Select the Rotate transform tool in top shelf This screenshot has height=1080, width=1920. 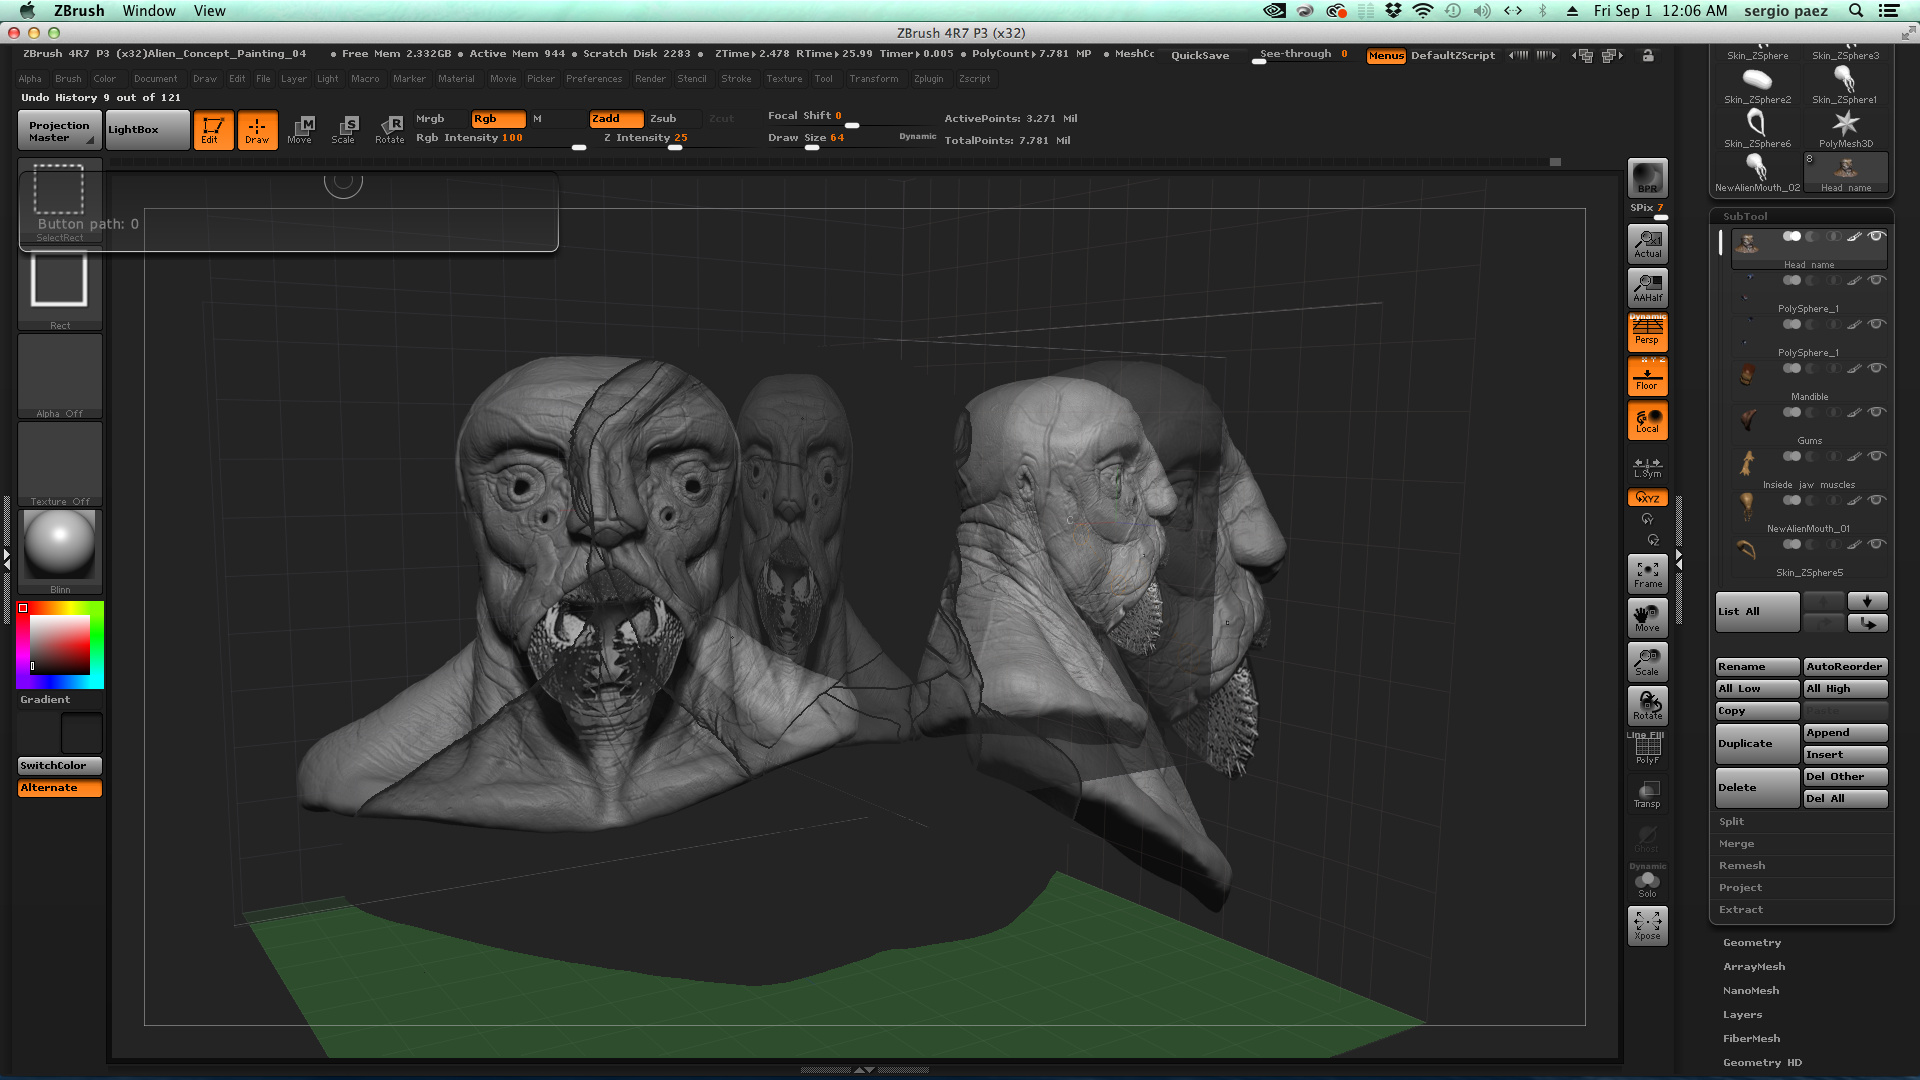(389, 130)
